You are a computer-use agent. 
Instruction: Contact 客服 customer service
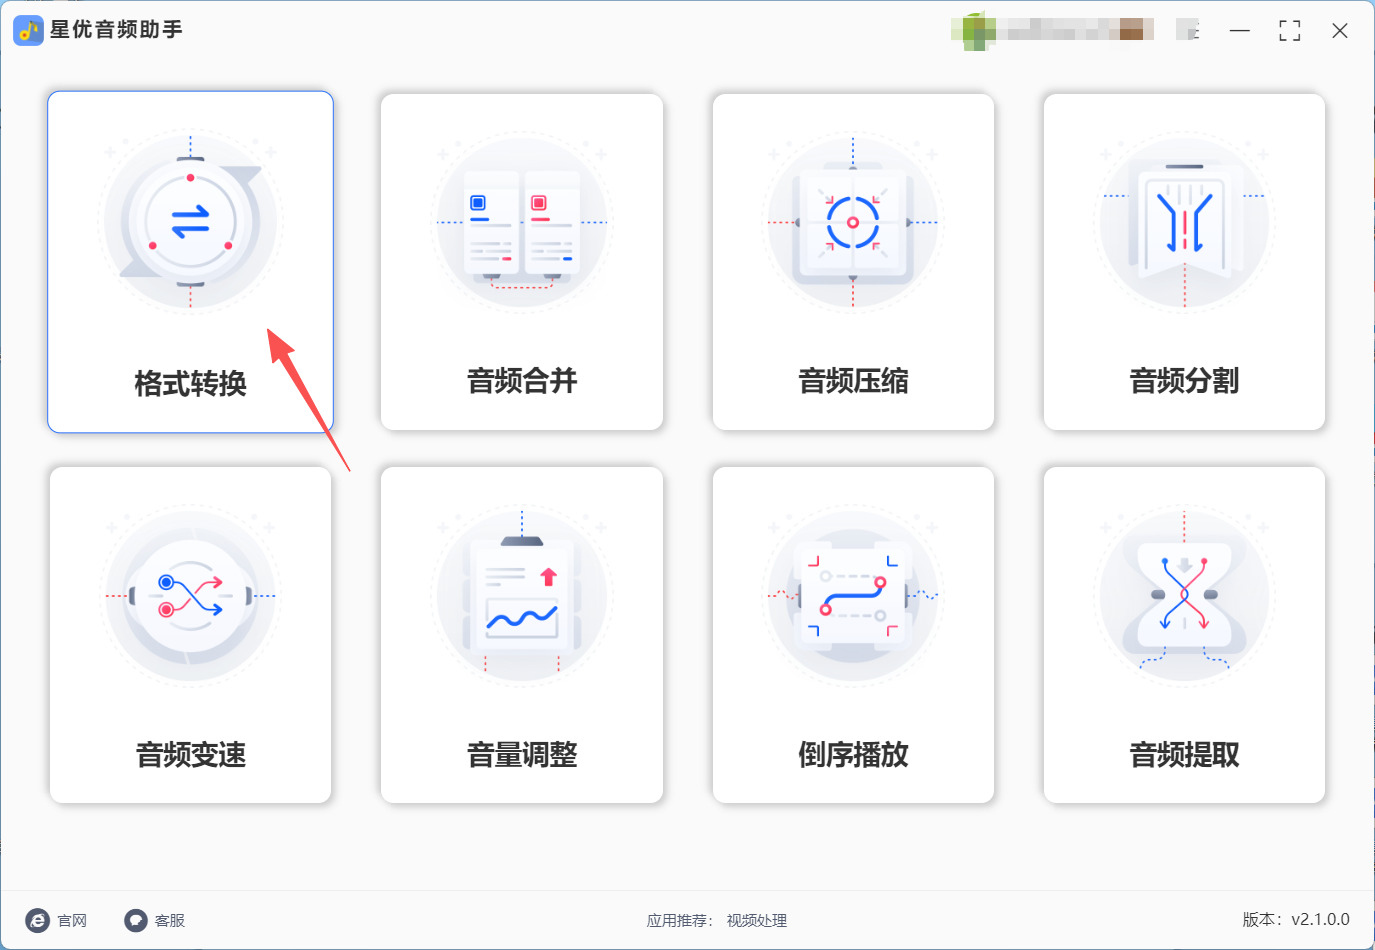(155, 920)
